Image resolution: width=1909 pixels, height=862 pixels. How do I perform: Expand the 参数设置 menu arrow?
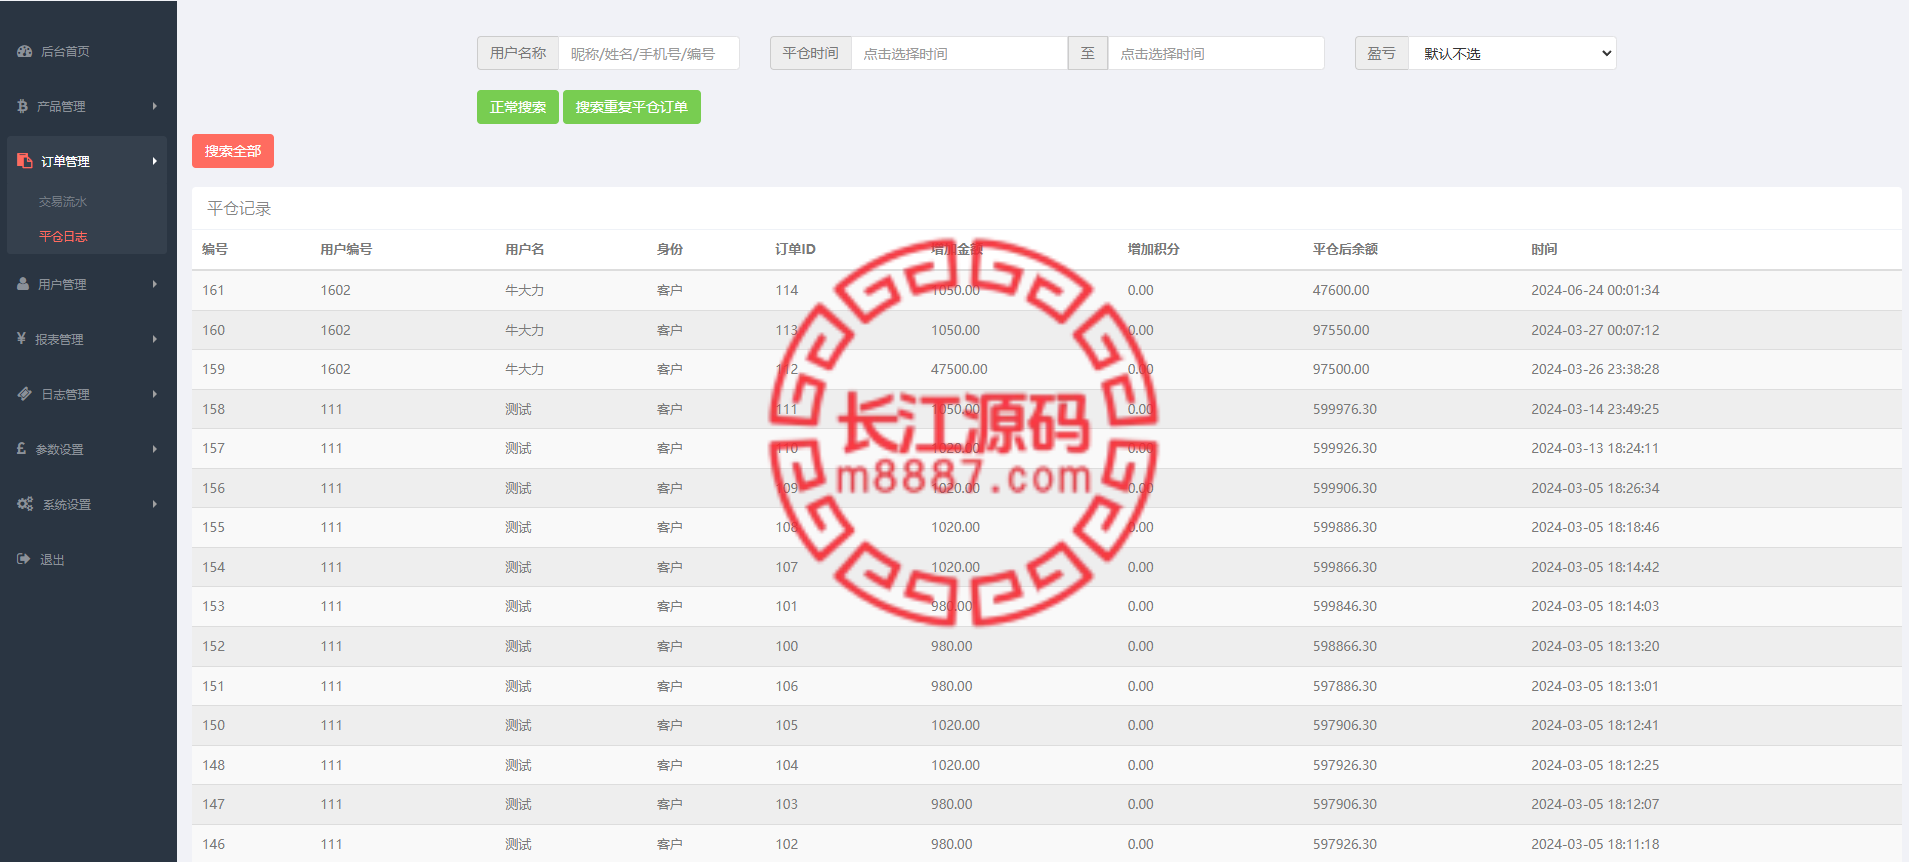tap(155, 449)
